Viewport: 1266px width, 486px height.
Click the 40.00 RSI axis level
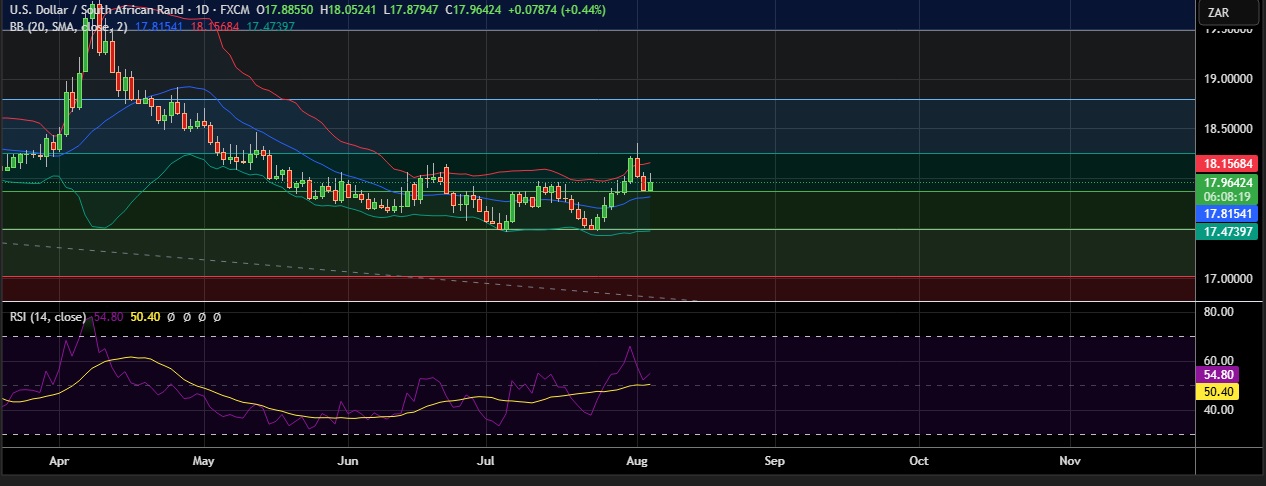pos(1219,409)
